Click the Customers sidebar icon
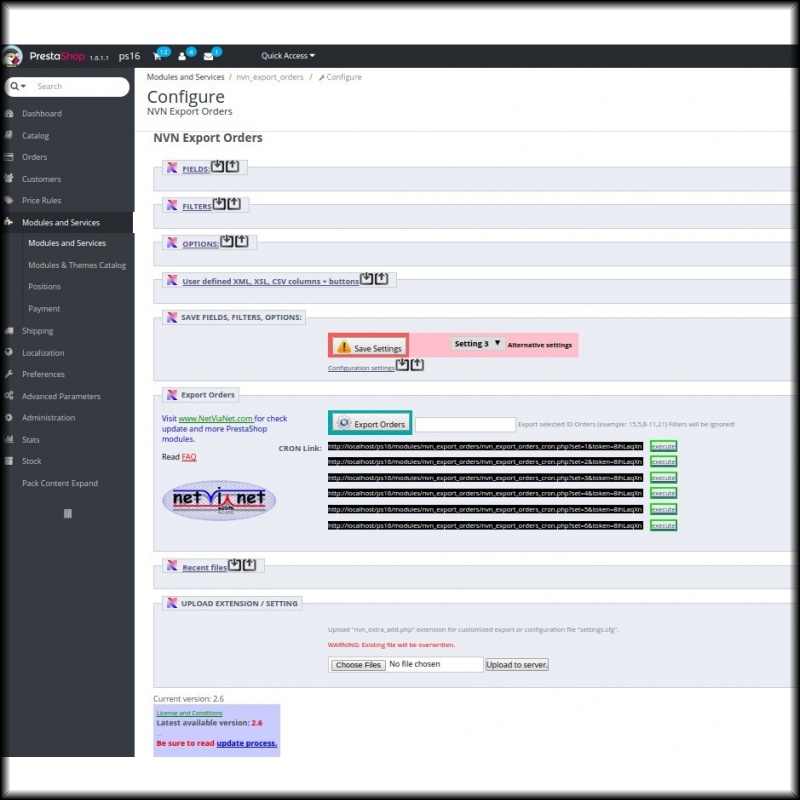The width and height of the screenshot is (800, 800). (x=9, y=179)
